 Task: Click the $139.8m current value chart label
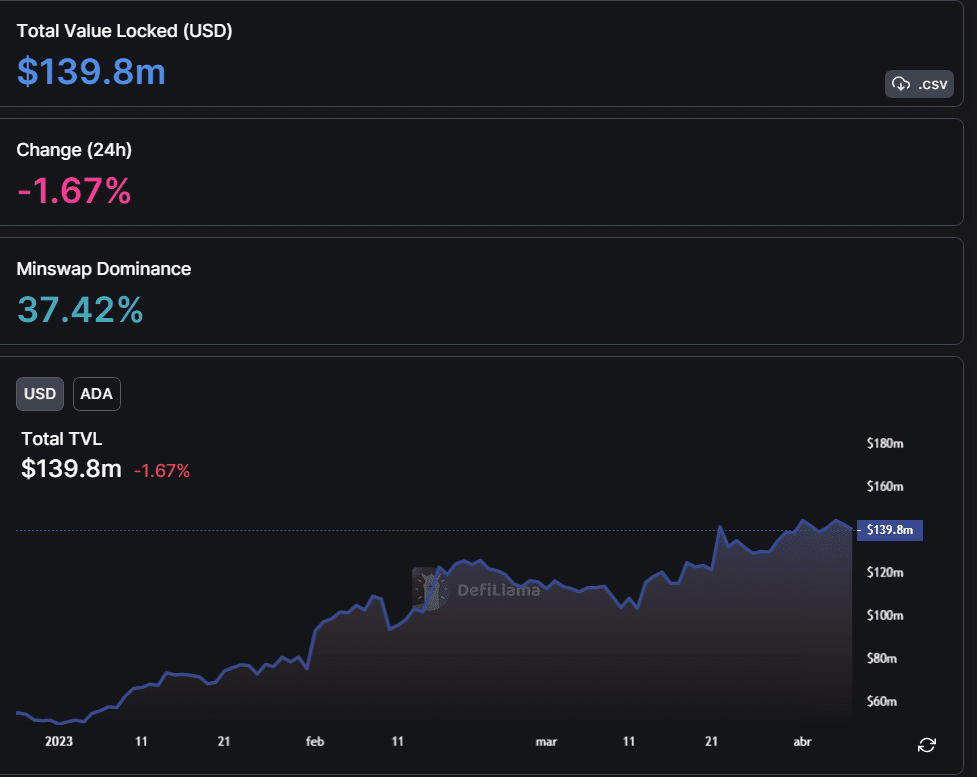(890, 530)
